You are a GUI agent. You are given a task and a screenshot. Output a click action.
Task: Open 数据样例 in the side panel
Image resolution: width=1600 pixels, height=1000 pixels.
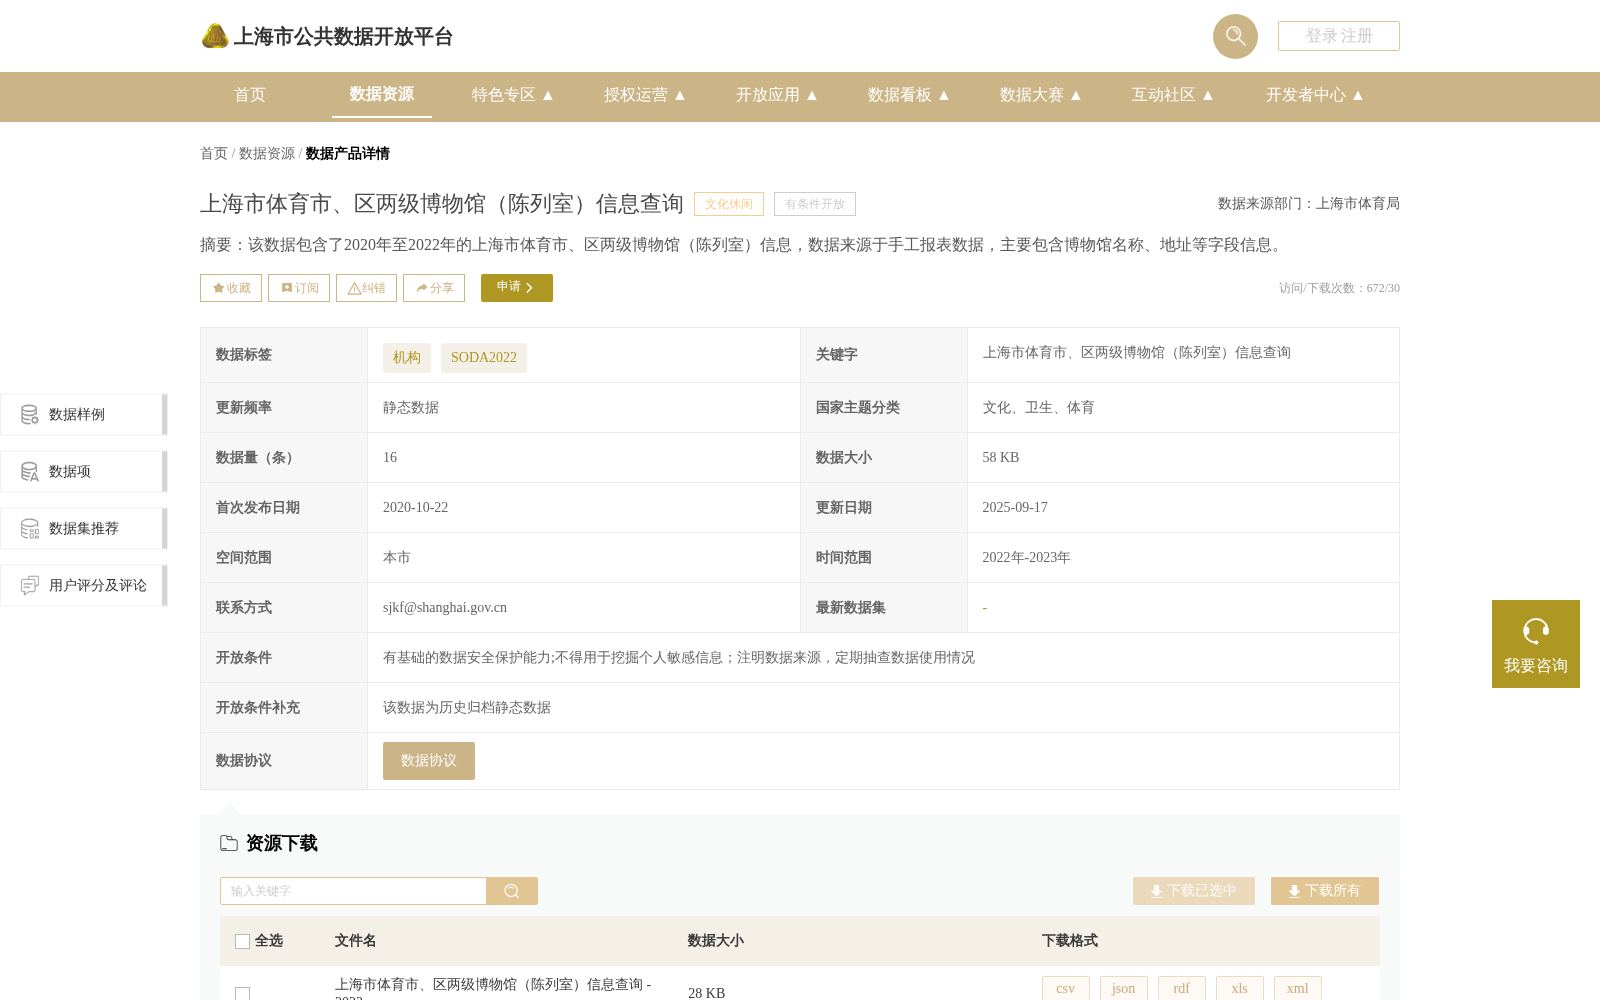coord(83,414)
